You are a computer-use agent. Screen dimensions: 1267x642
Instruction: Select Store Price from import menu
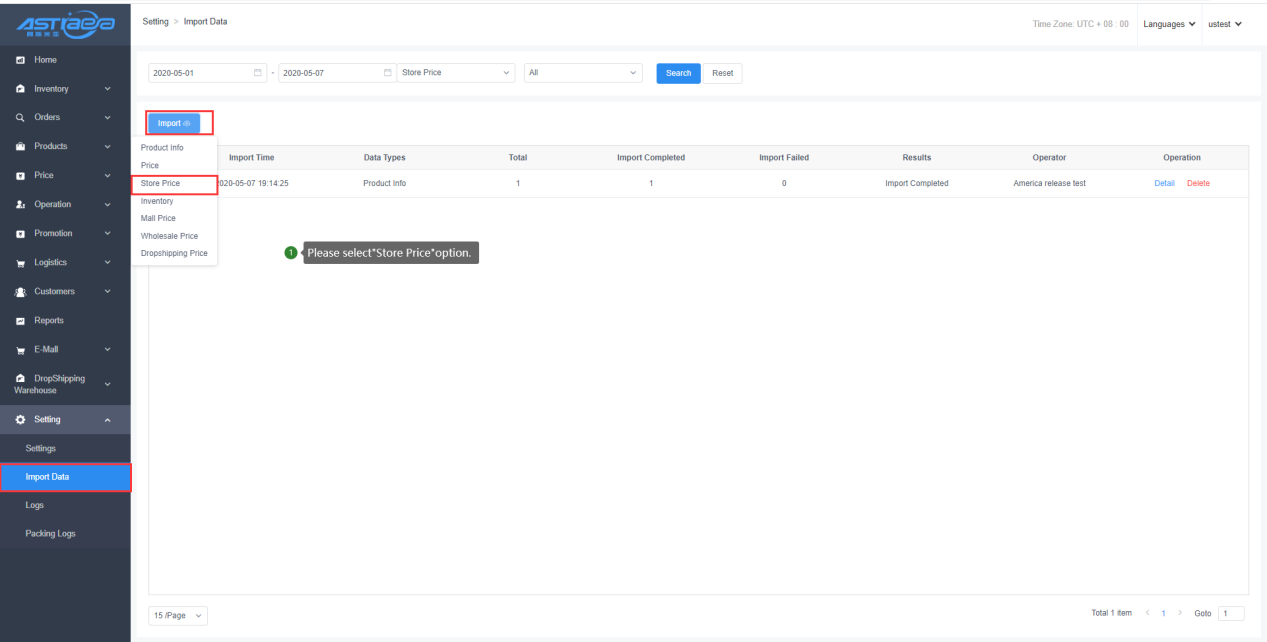point(160,184)
